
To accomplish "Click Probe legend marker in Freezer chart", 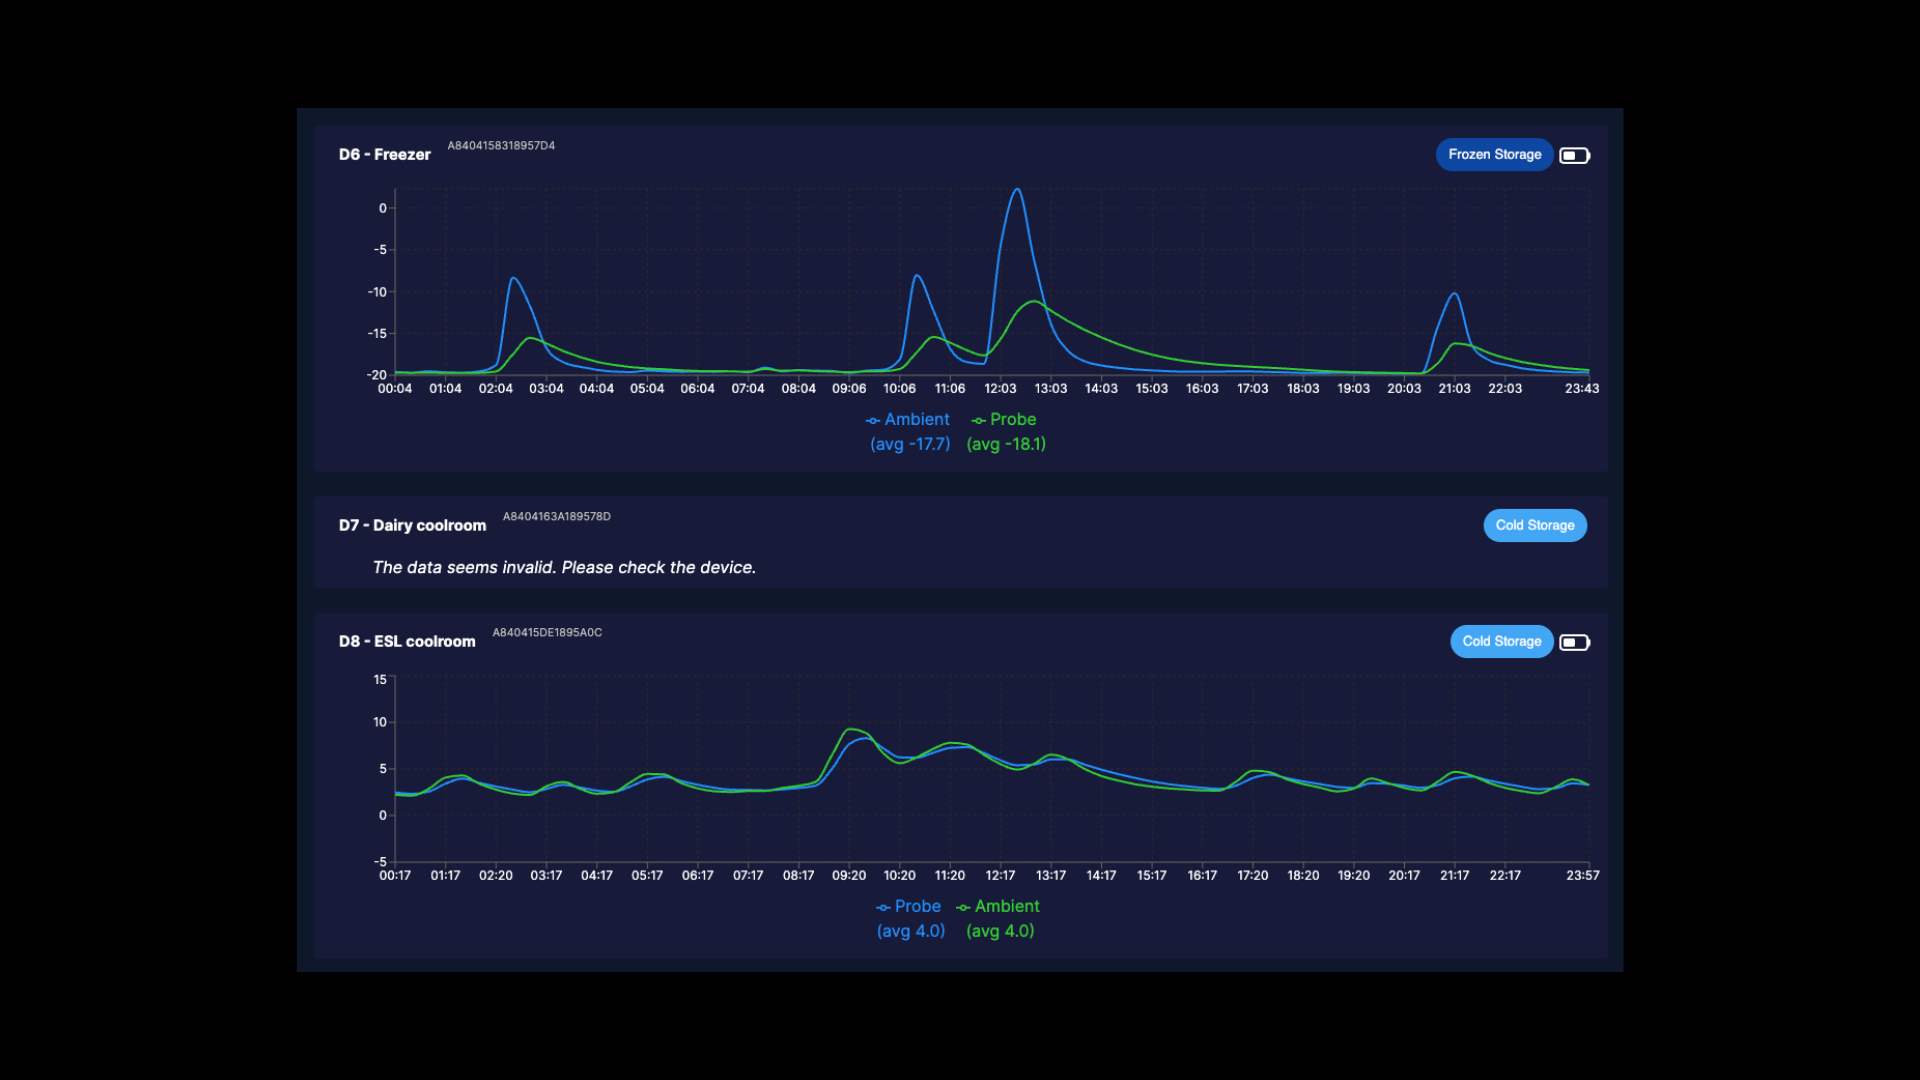I will [x=978, y=421].
